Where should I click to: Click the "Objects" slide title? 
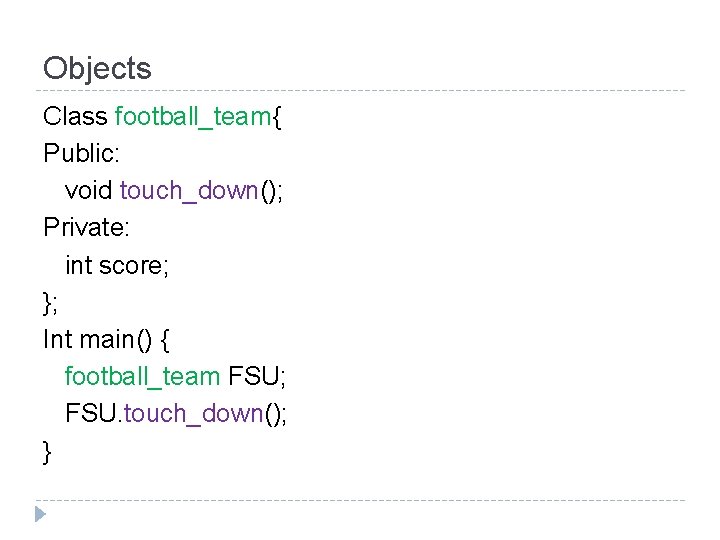click(x=97, y=69)
